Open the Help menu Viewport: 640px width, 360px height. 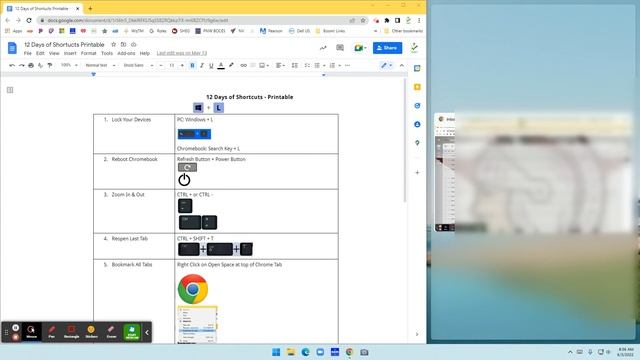coord(144,53)
